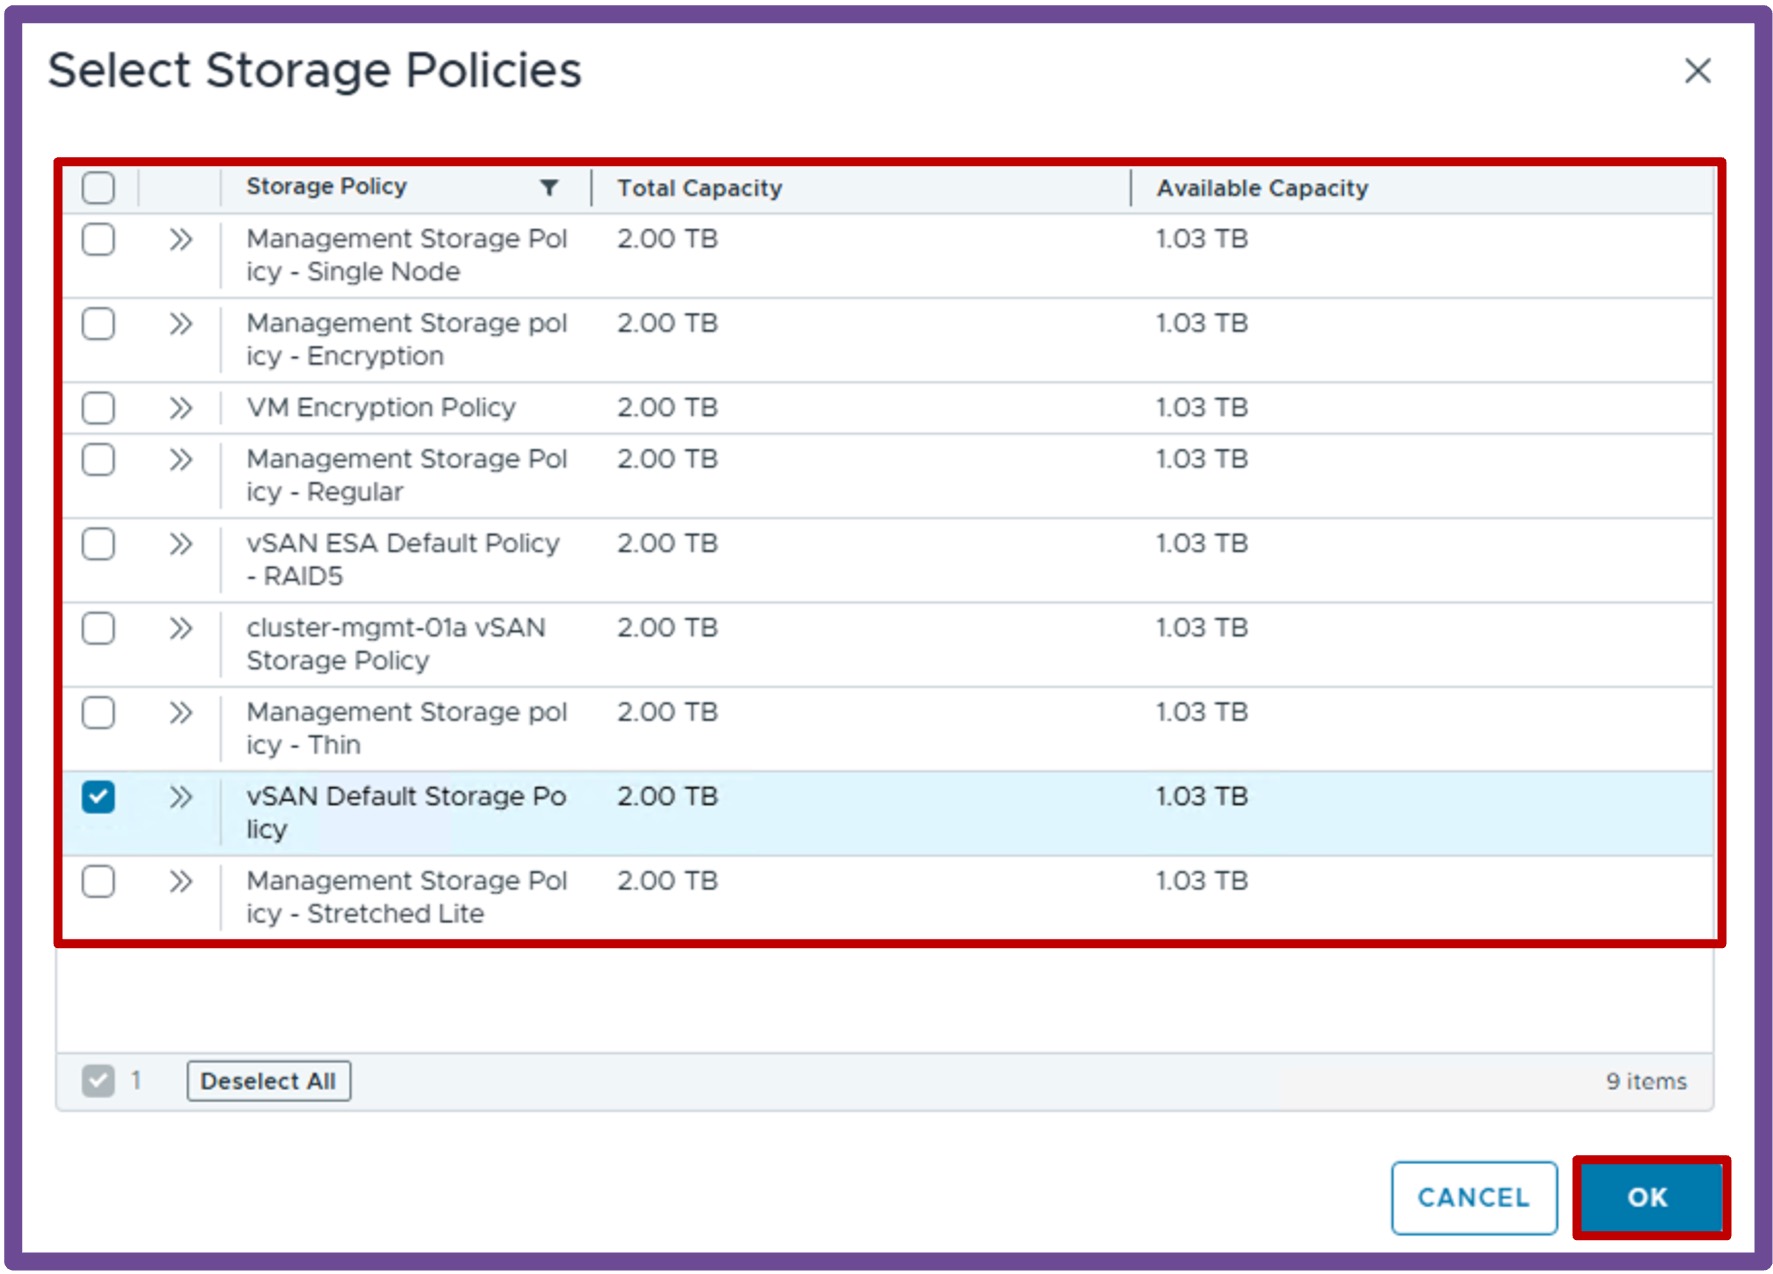Image resolution: width=1773 pixels, height=1274 pixels.
Task: Click the vSAN ESA Default Policy - RAID5 name
Action: pos(403,559)
